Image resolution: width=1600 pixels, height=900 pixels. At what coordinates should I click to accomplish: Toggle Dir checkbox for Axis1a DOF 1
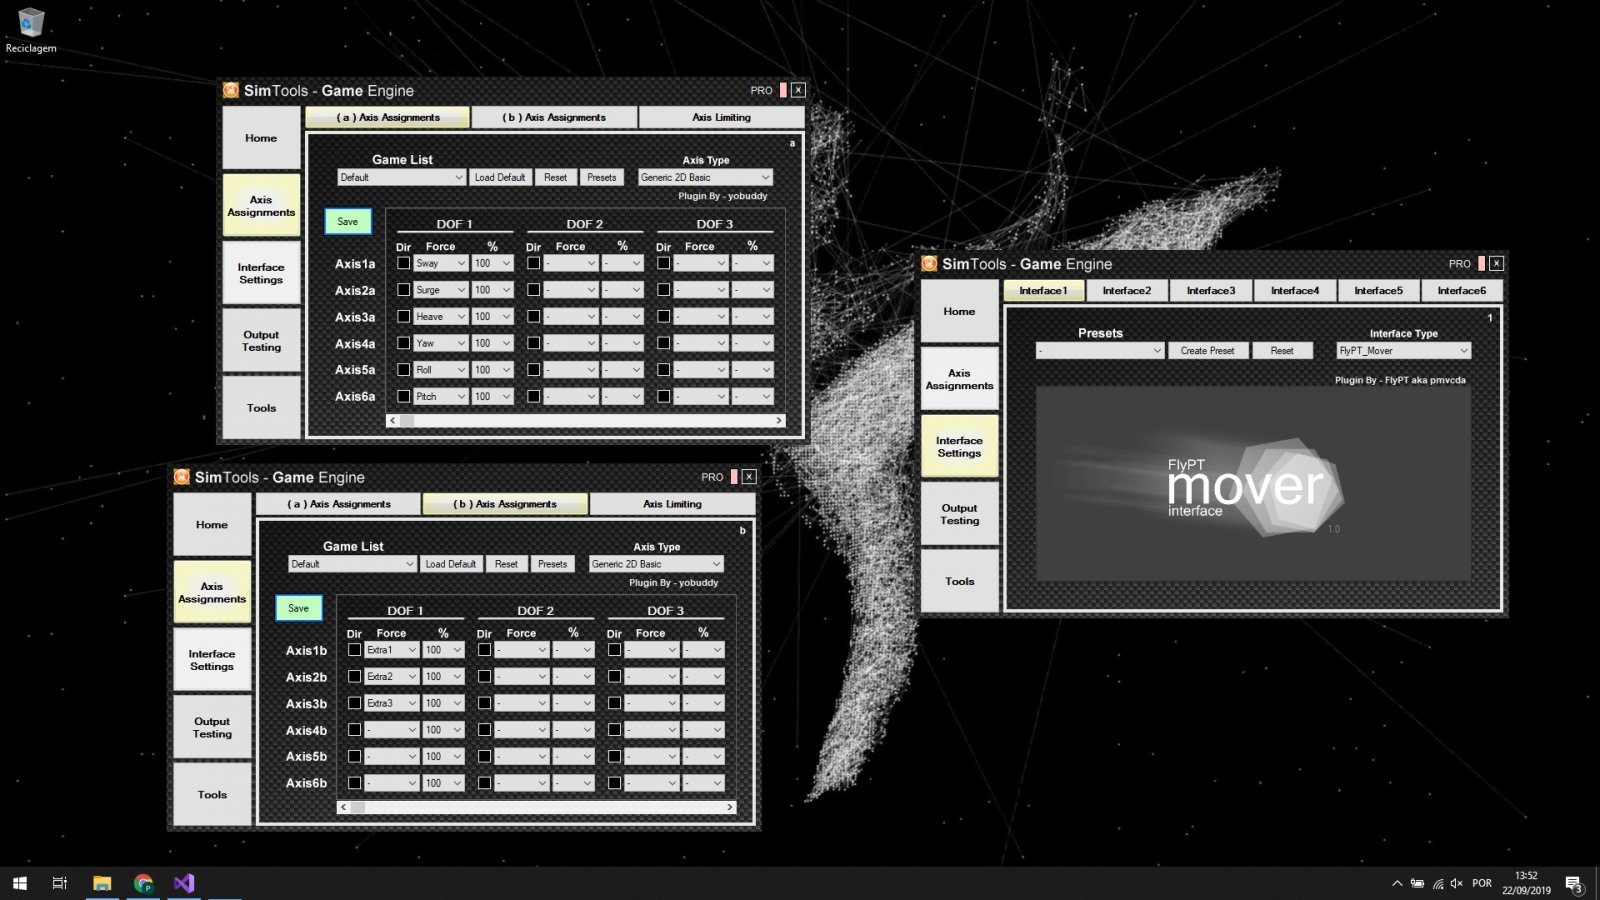tap(404, 263)
